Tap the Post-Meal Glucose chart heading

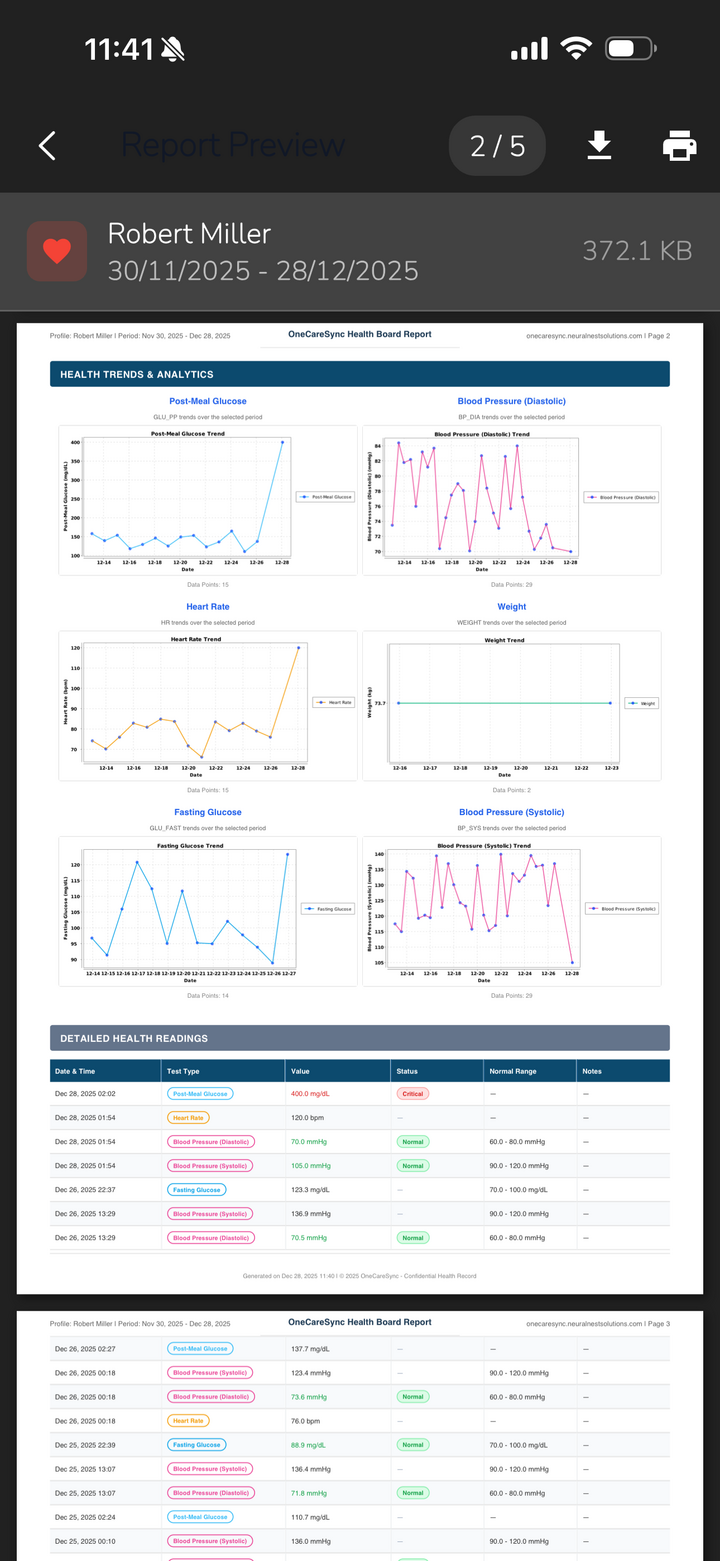pyautogui.click(x=208, y=401)
